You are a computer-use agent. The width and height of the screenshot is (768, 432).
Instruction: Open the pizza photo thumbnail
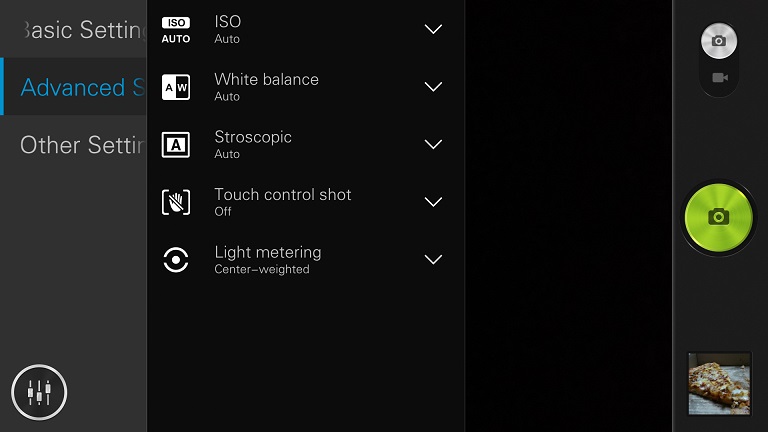[x=719, y=384]
